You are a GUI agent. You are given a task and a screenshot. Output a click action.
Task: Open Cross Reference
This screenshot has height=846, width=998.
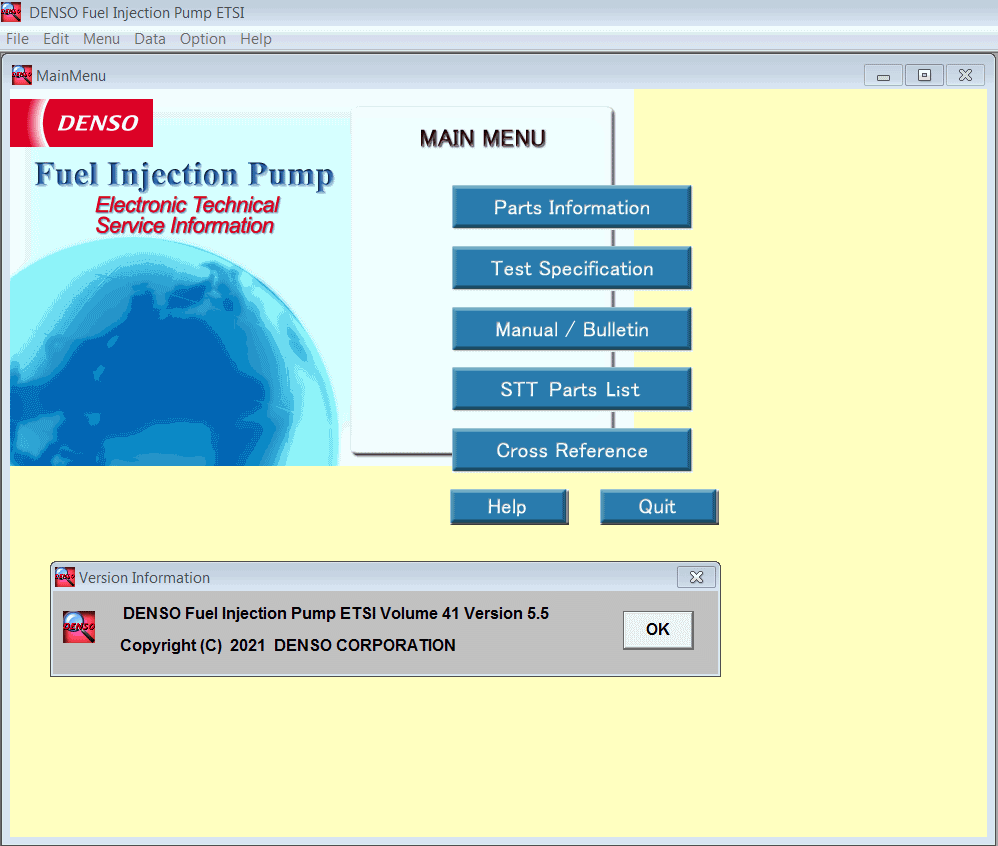[571, 450]
